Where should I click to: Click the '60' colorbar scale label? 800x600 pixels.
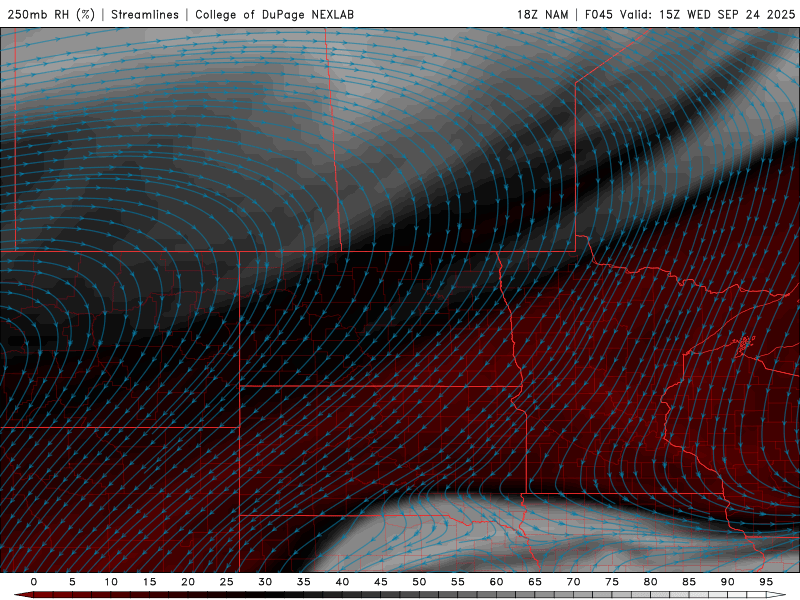(496, 582)
